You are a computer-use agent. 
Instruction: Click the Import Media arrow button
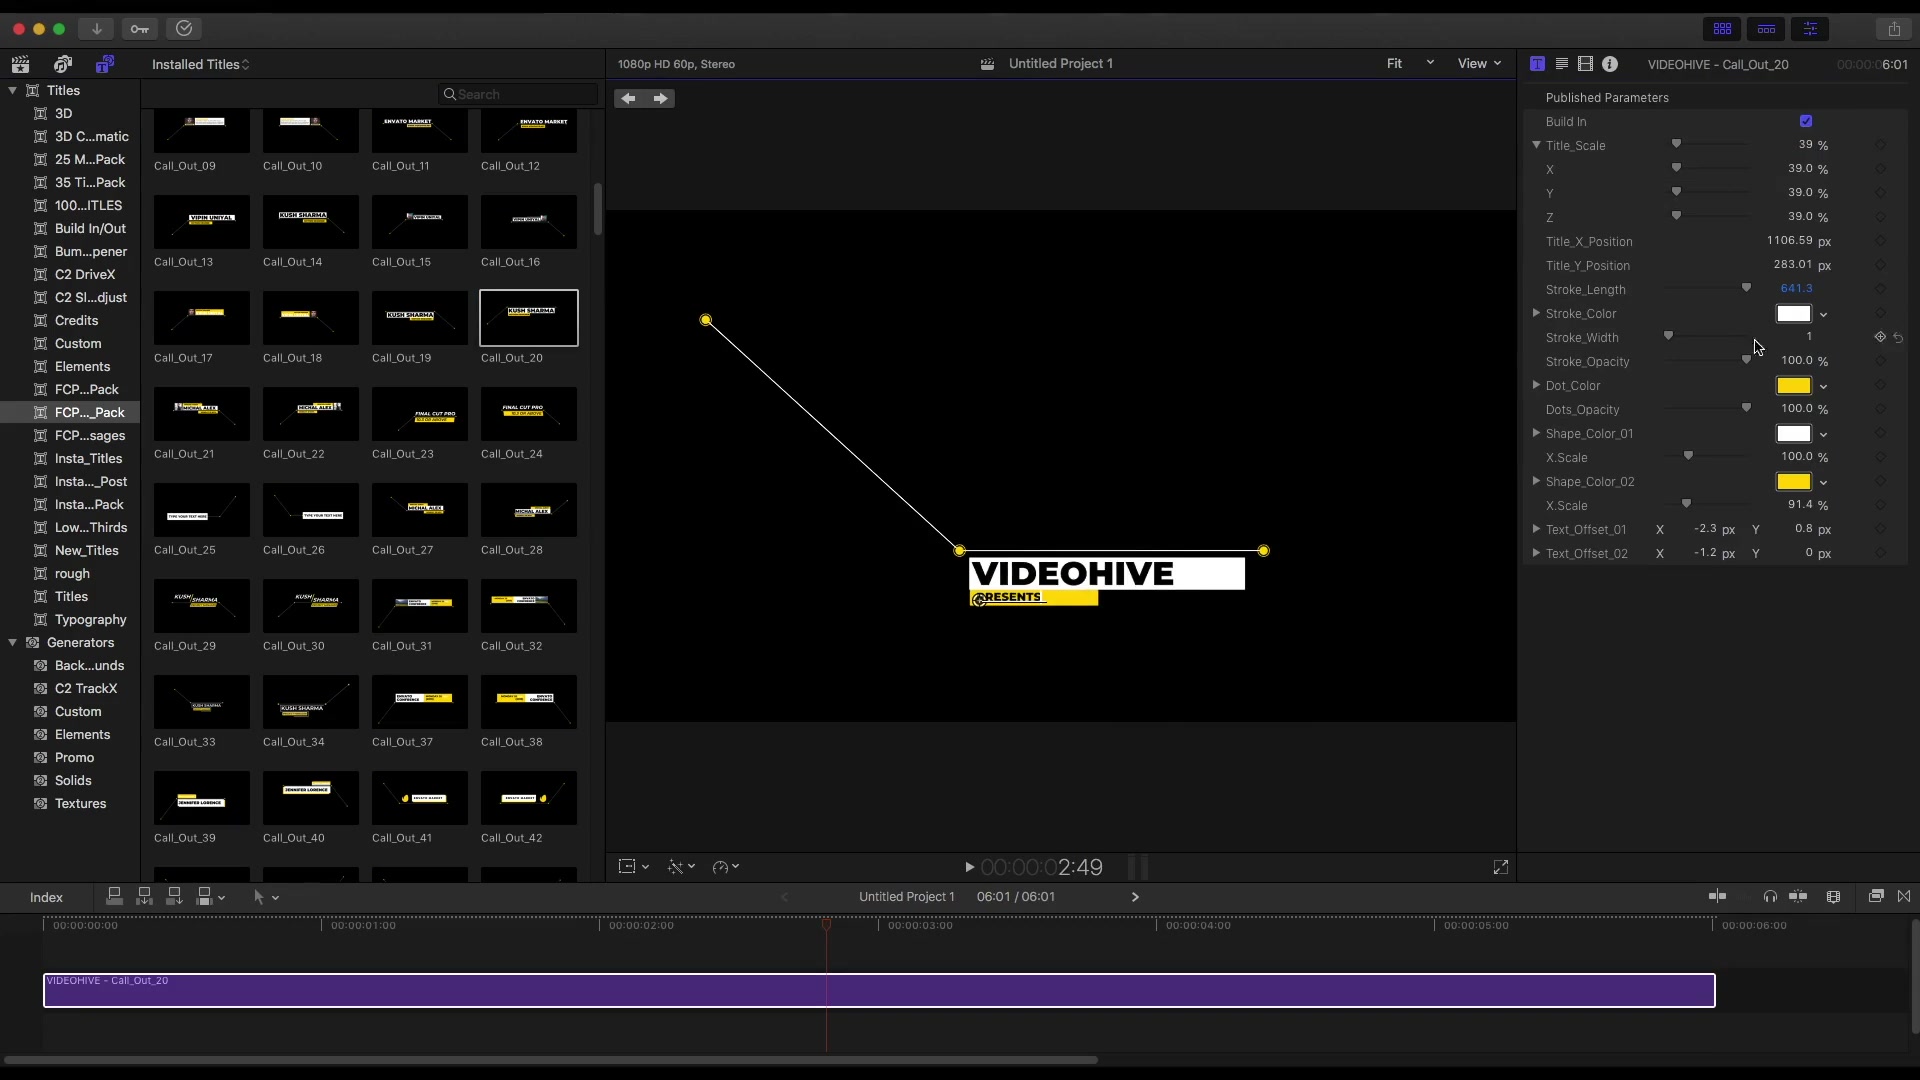pyautogui.click(x=97, y=29)
